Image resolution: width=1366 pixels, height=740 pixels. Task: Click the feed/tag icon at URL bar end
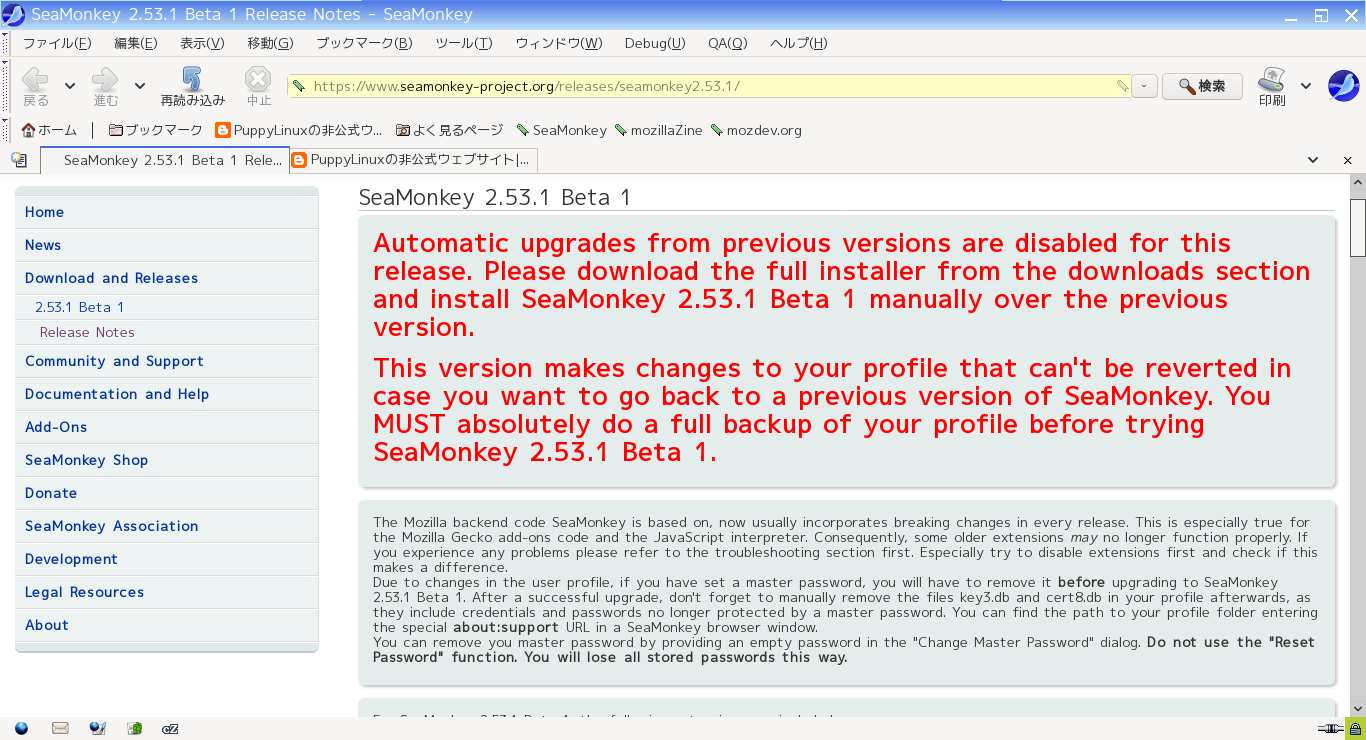click(1122, 86)
